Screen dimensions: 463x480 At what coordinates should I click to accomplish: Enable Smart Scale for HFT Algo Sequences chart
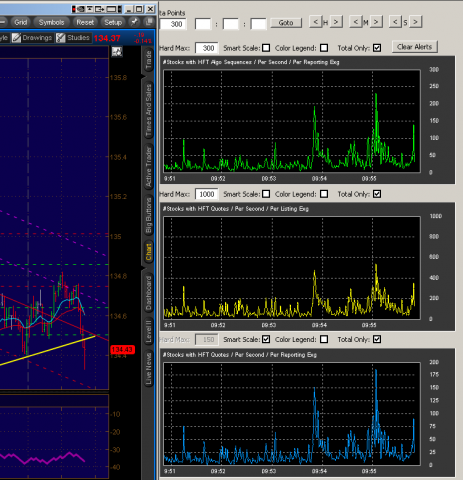[266, 48]
